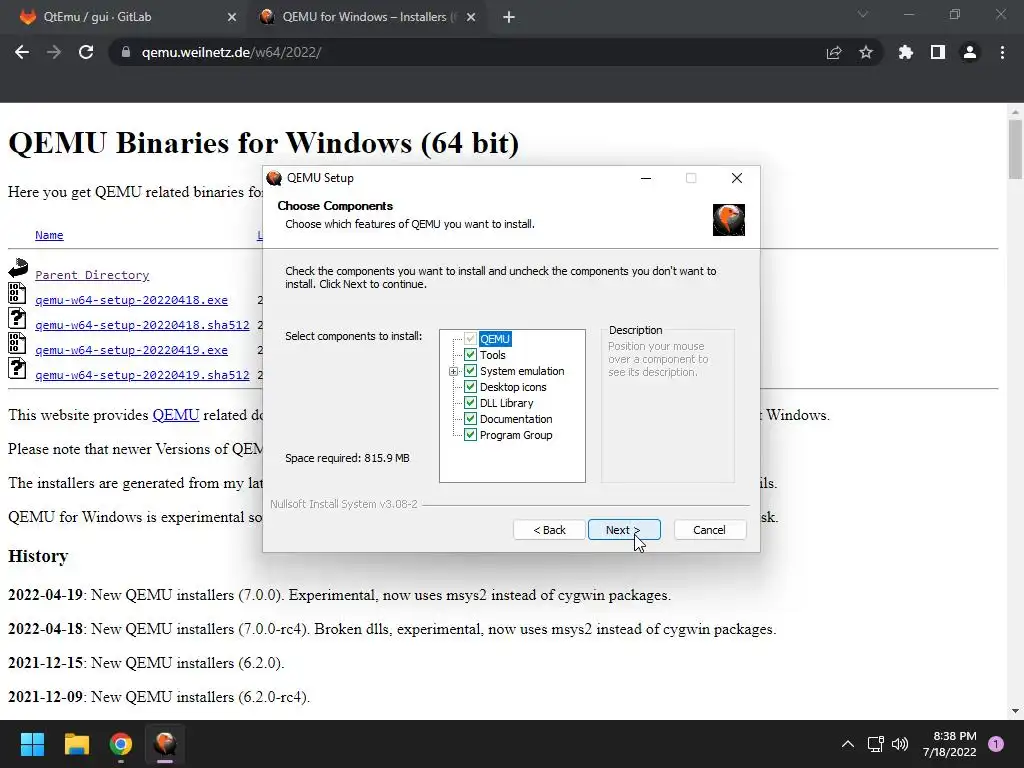
Task: Select the Tools component label
Action: click(x=492, y=355)
